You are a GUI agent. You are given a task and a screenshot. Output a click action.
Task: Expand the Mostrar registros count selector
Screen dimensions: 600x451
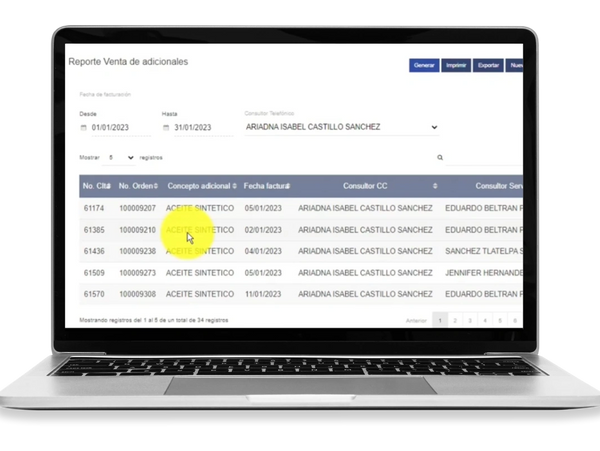tap(121, 158)
